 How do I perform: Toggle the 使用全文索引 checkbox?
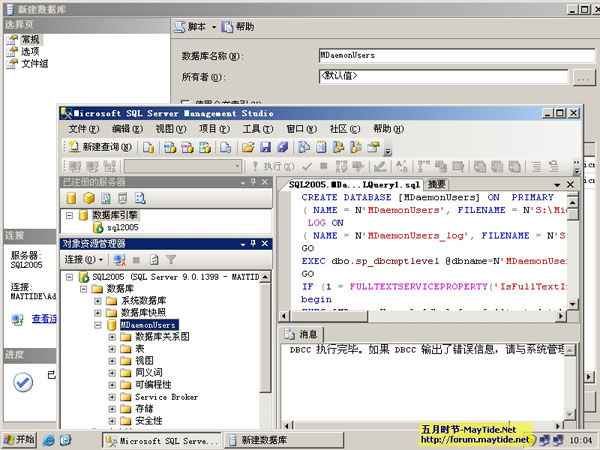click(x=186, y=101)
